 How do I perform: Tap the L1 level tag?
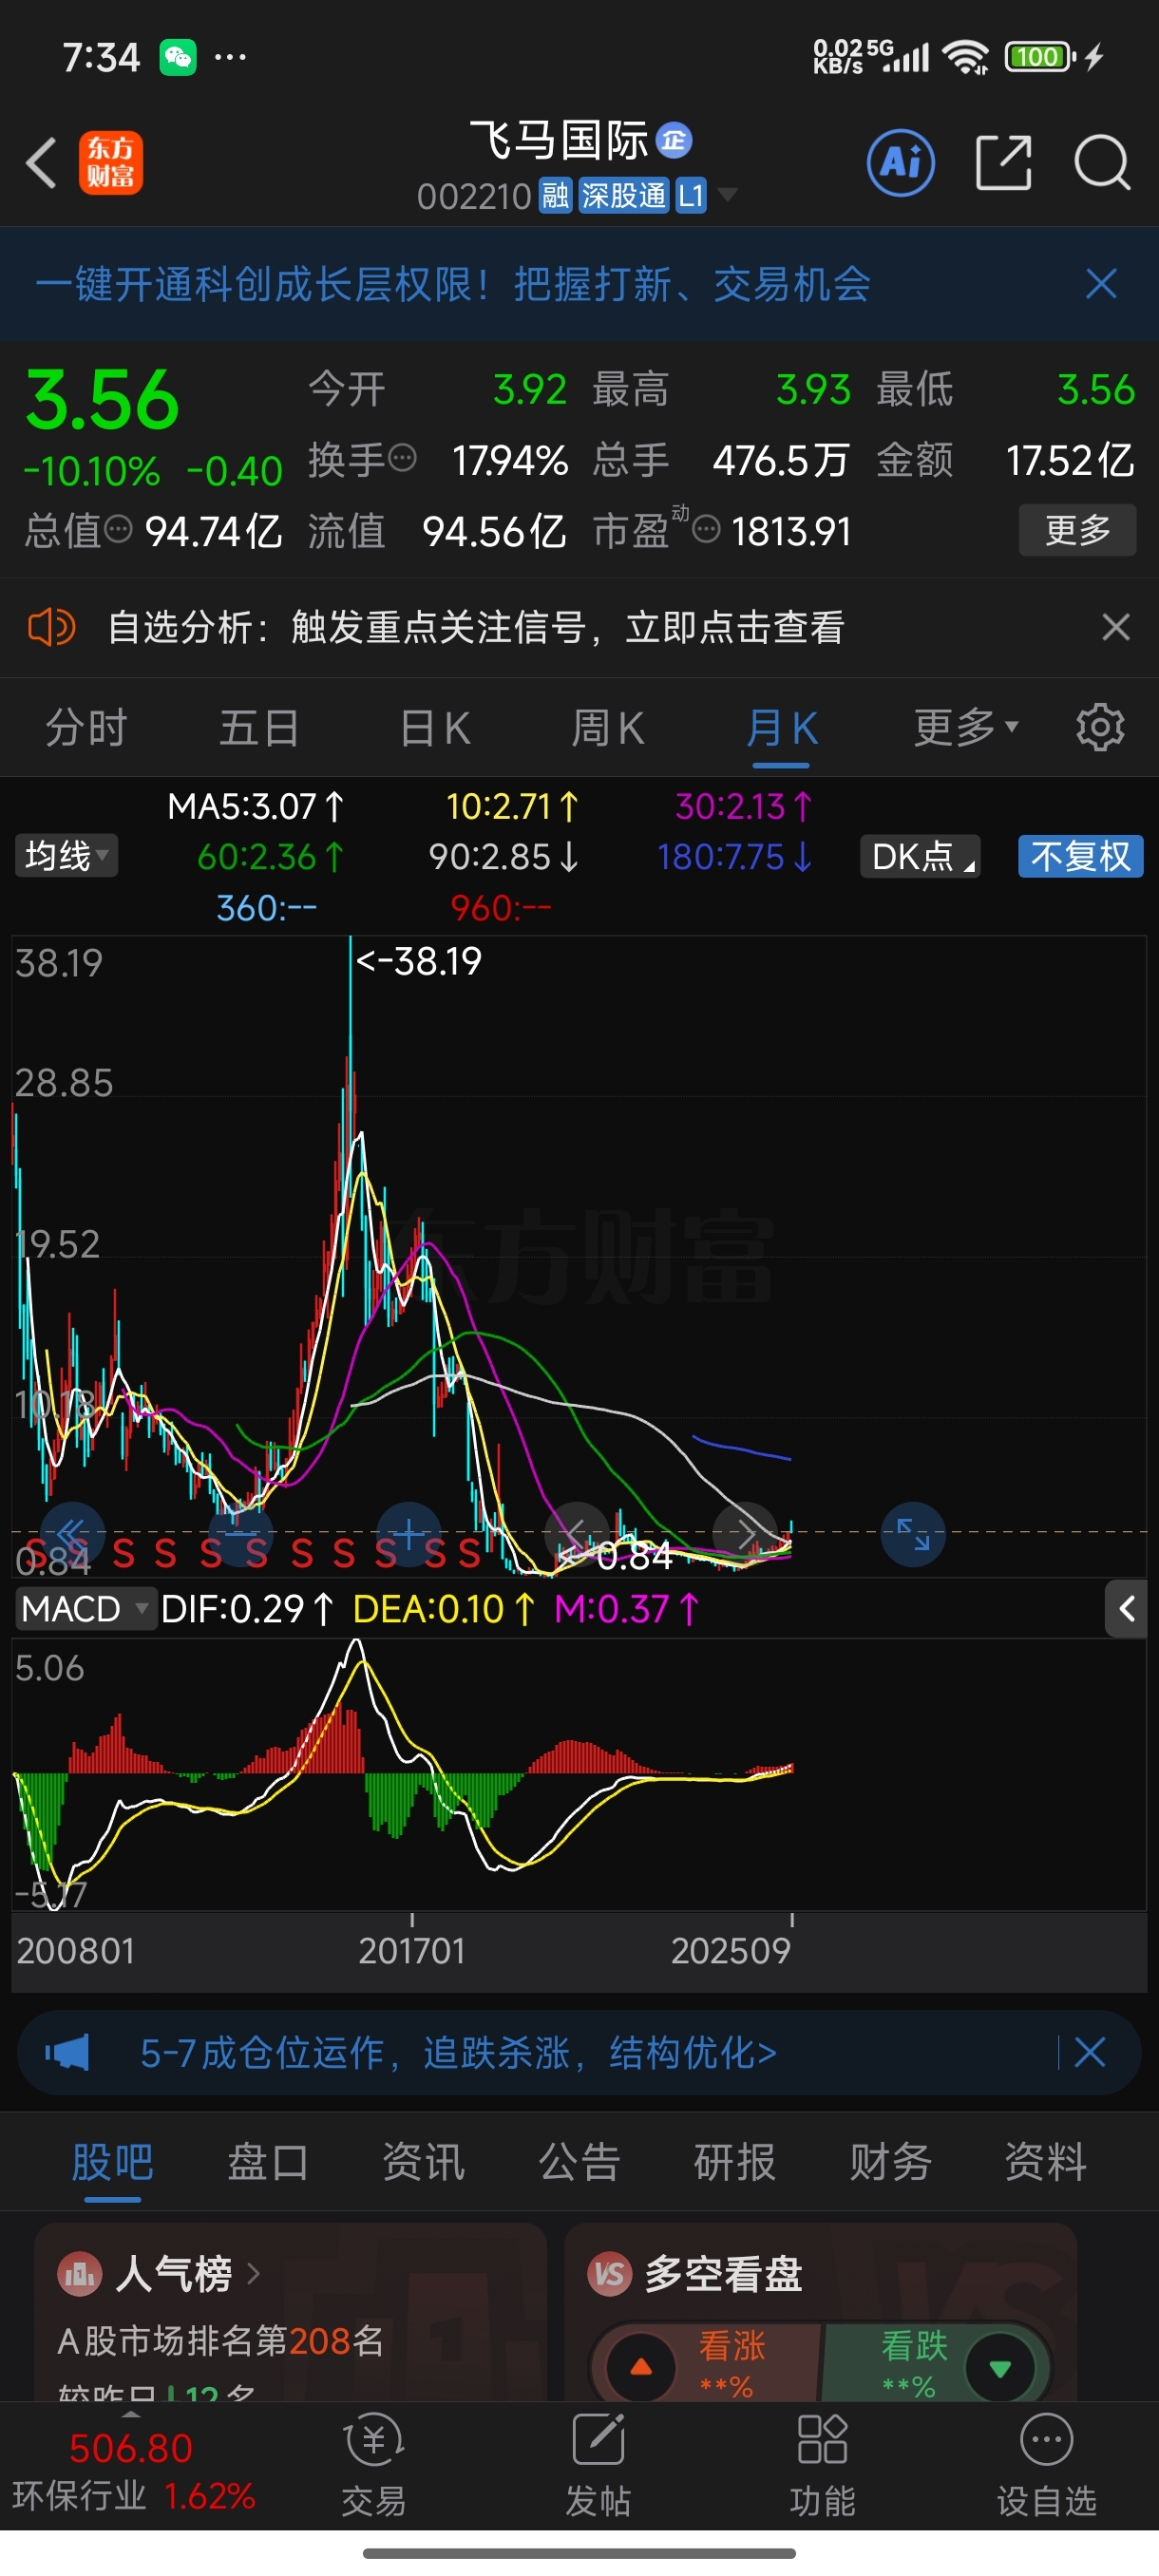(691, 195)
